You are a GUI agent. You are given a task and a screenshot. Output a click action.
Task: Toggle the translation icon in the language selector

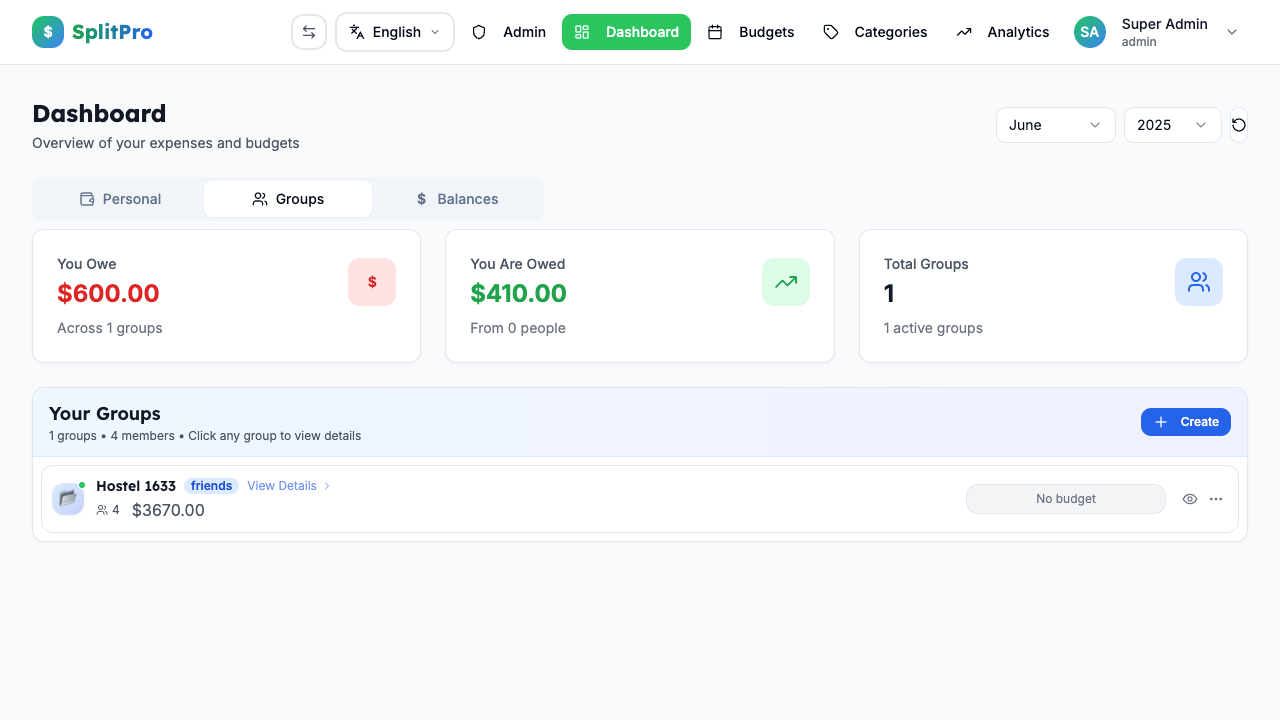click(x=356, y=32)
